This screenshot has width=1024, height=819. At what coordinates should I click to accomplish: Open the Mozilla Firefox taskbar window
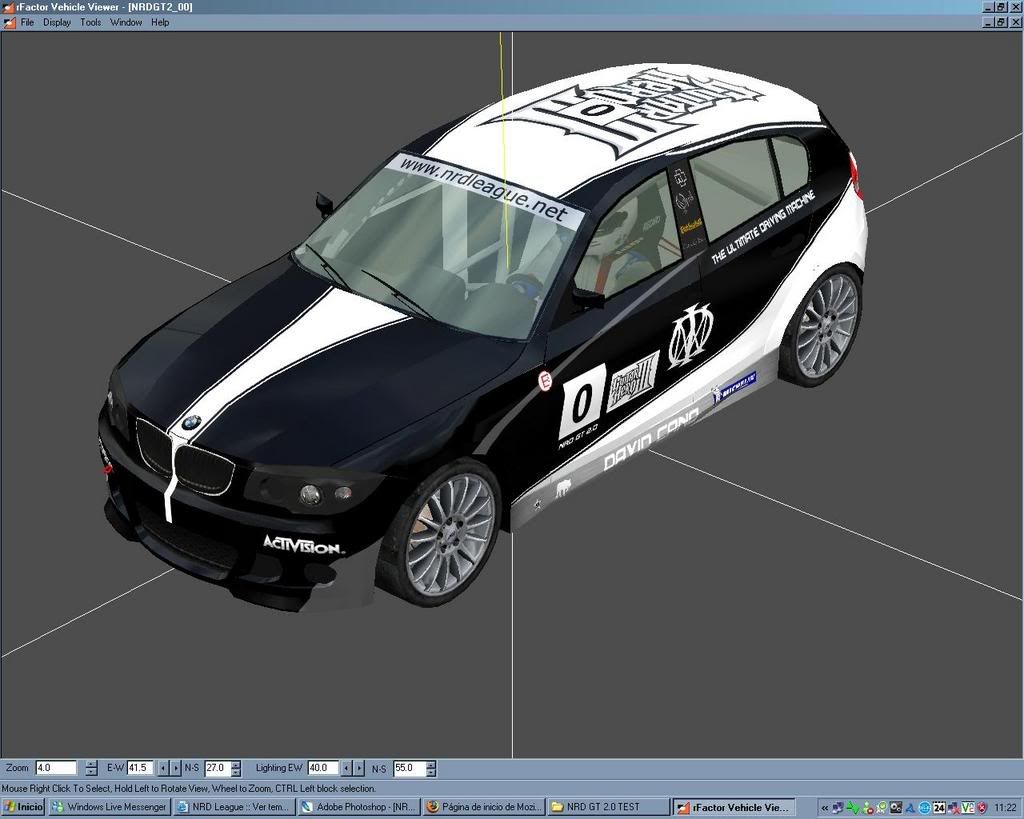pyautogui.click(x=483, y=807)
